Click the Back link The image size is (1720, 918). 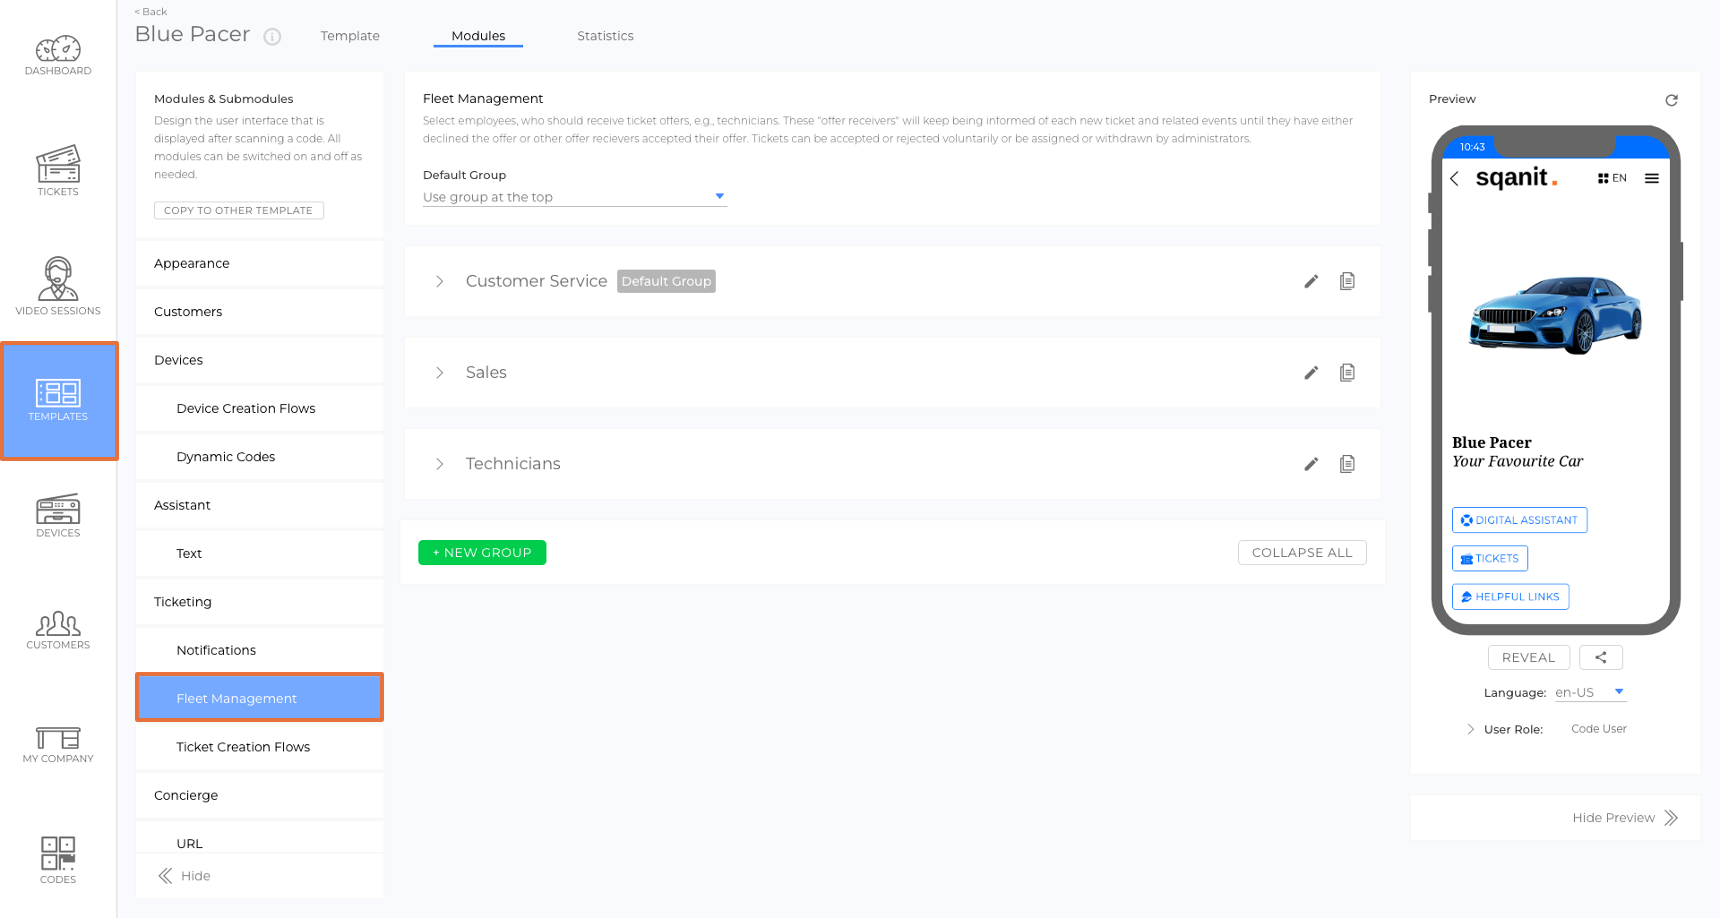point(151,12)
